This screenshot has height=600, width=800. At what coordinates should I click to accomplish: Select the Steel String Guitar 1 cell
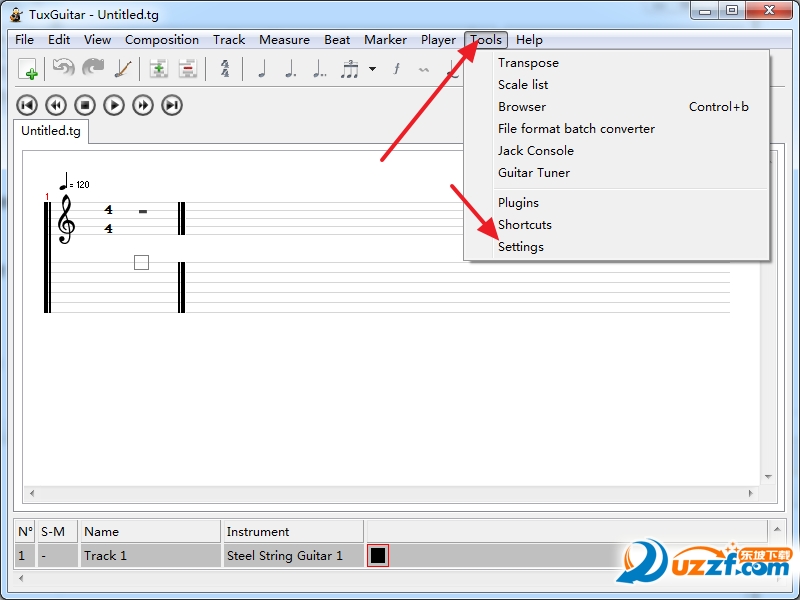click(292, 556)
